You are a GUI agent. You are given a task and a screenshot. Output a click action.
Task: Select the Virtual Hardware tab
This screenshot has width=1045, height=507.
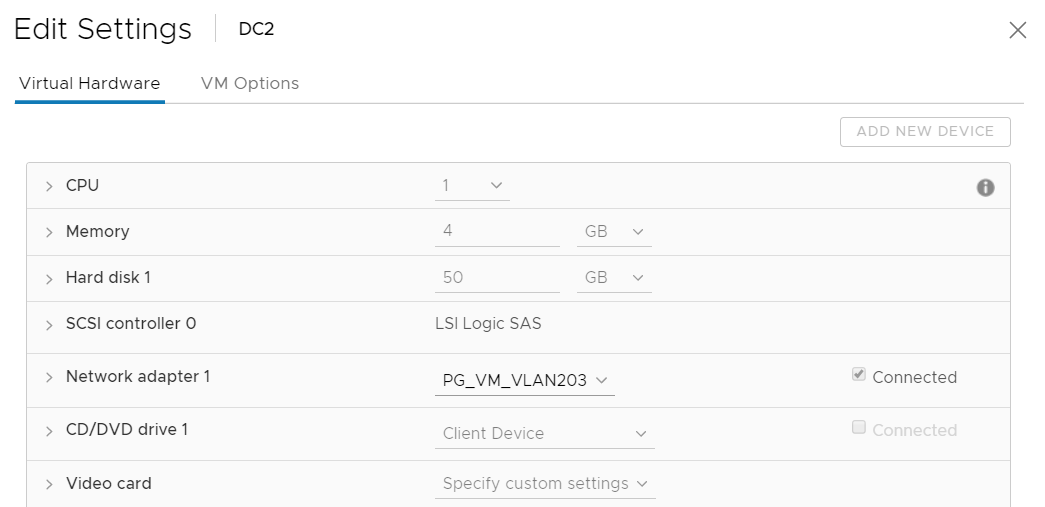click(x=90, y=84)
